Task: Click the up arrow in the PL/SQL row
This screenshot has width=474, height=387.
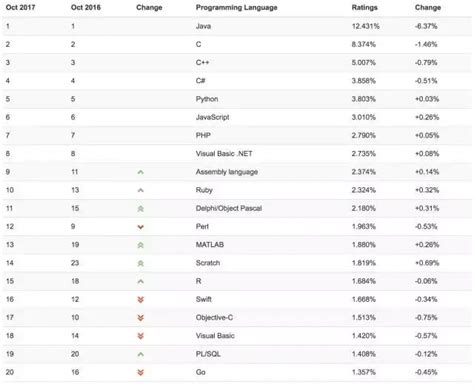Action: [141, 354]
